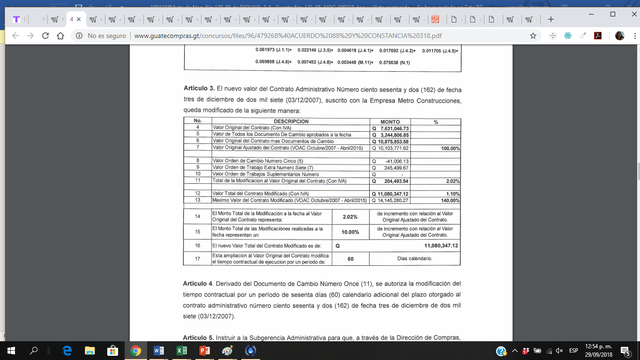Click the '2.02%' cell in row 14
This screenshot has width=640, height=360.
coord(350,217)
